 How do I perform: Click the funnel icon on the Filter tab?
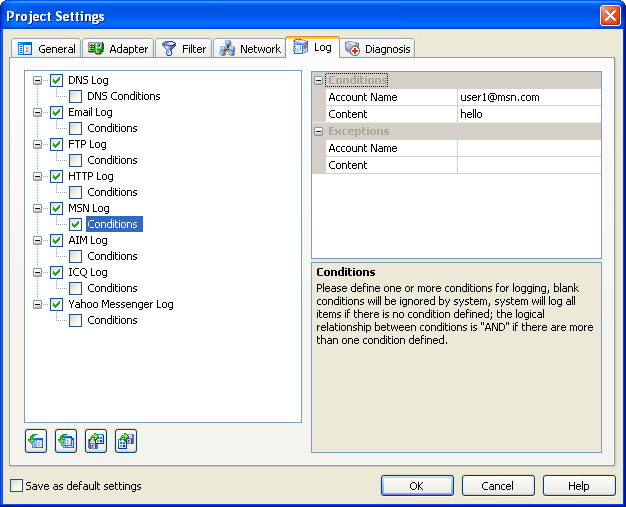coord(169,48)
